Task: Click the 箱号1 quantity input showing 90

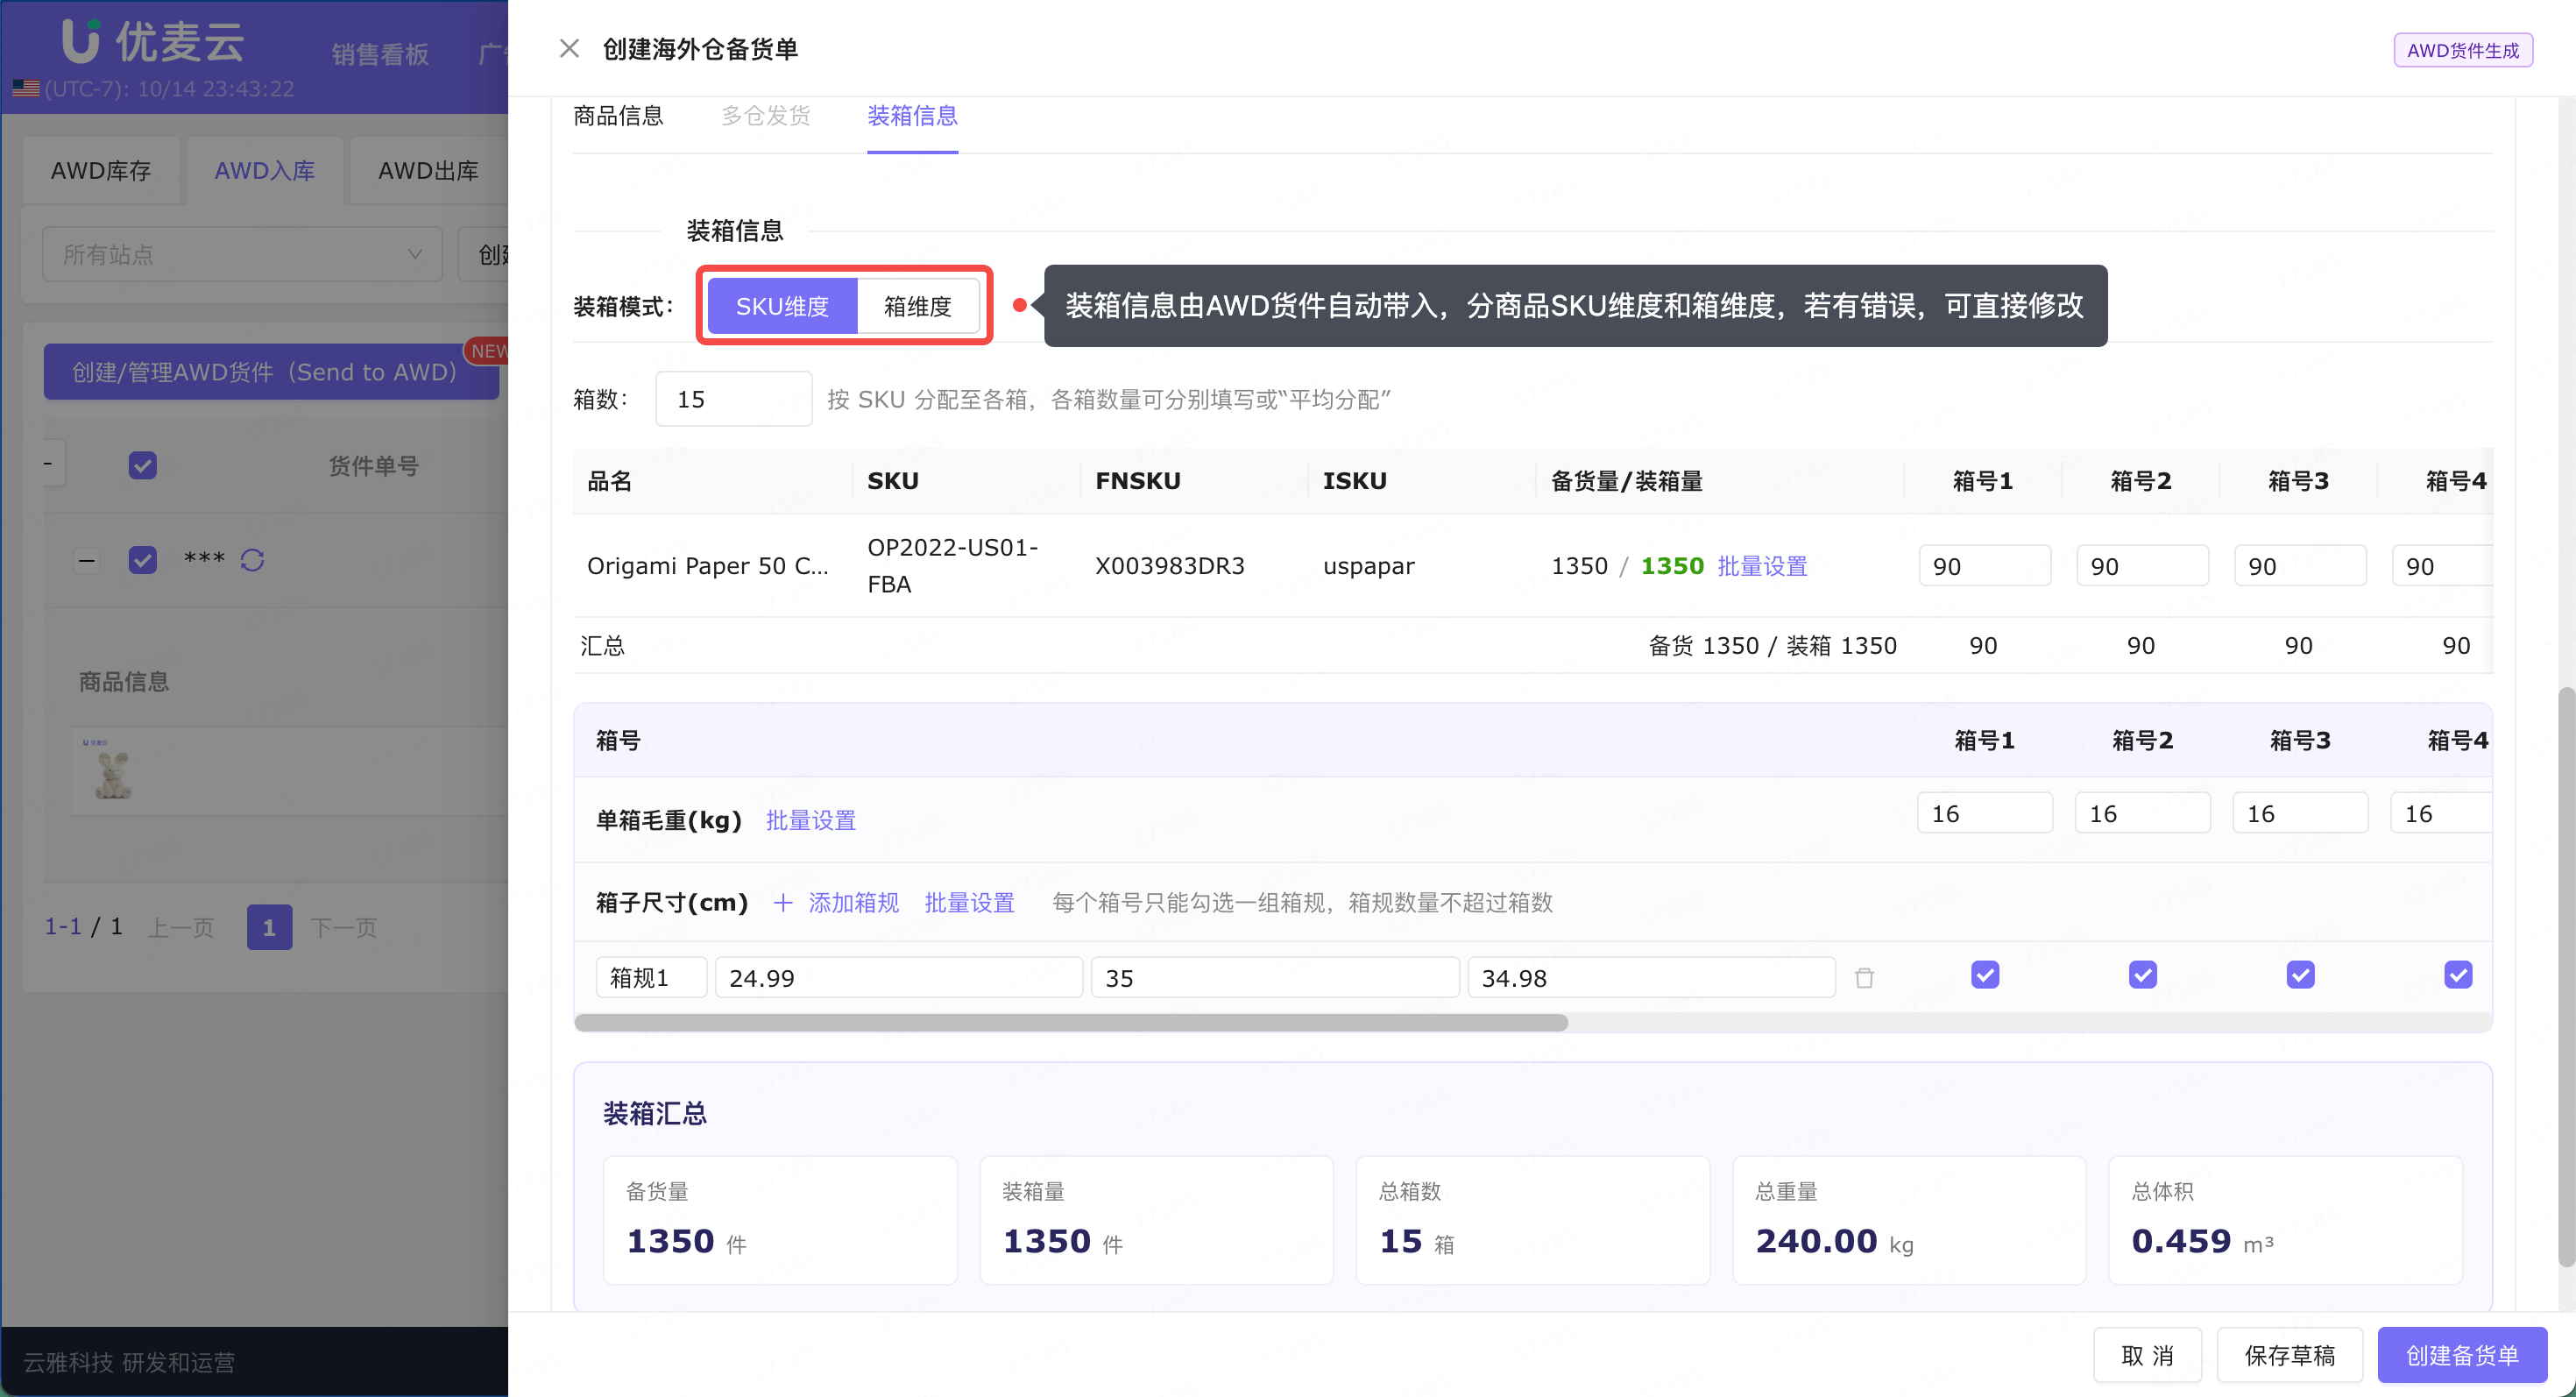Action: [1984, 566]
